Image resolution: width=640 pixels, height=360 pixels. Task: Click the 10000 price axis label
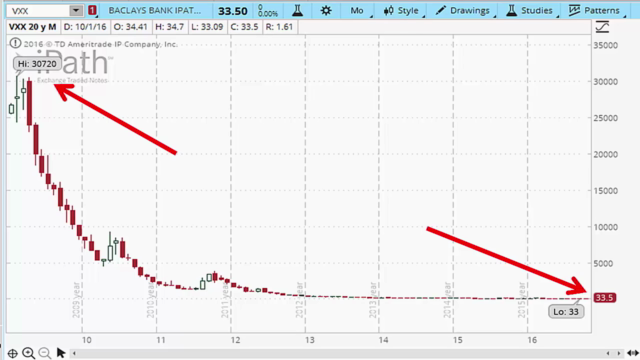(605, 227)
